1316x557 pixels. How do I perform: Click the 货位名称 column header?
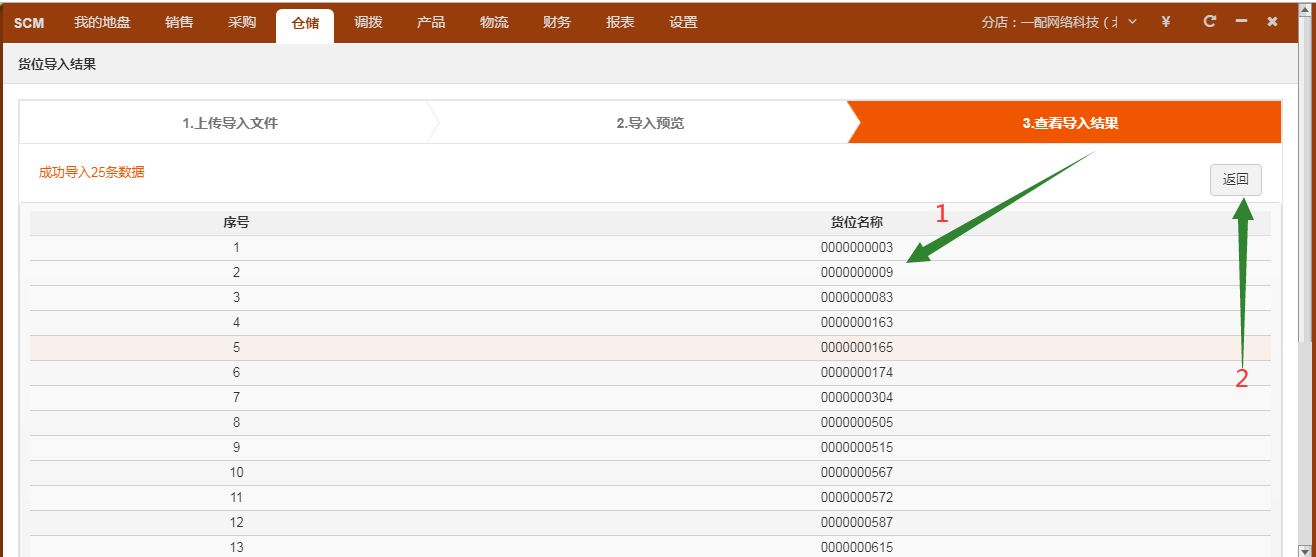click(x=856, y=222)
